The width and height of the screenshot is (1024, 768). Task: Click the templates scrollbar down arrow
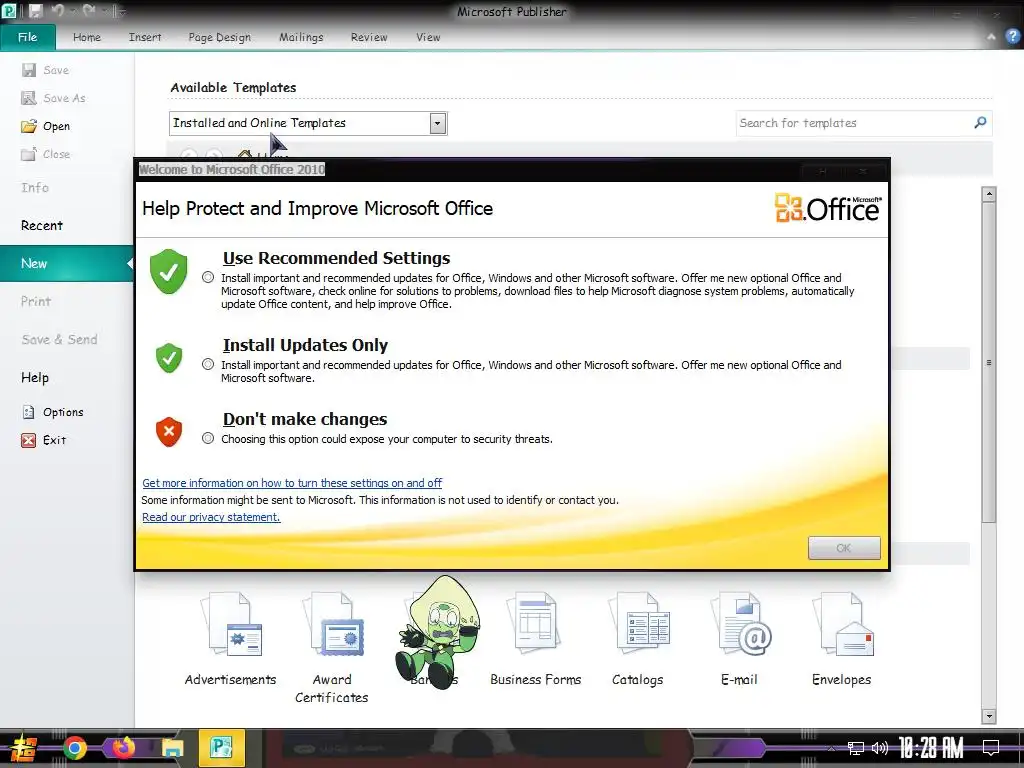989,716
